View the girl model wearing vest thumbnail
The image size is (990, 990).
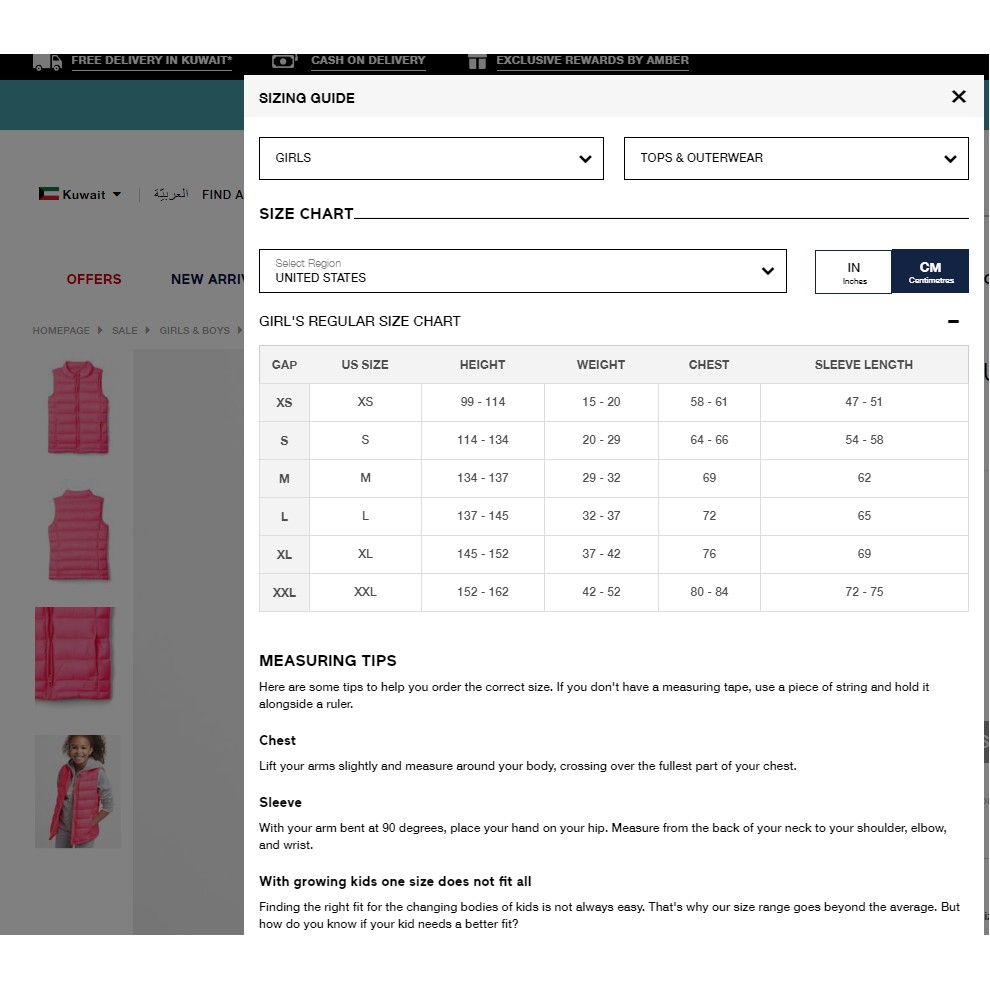pos(78,791)
